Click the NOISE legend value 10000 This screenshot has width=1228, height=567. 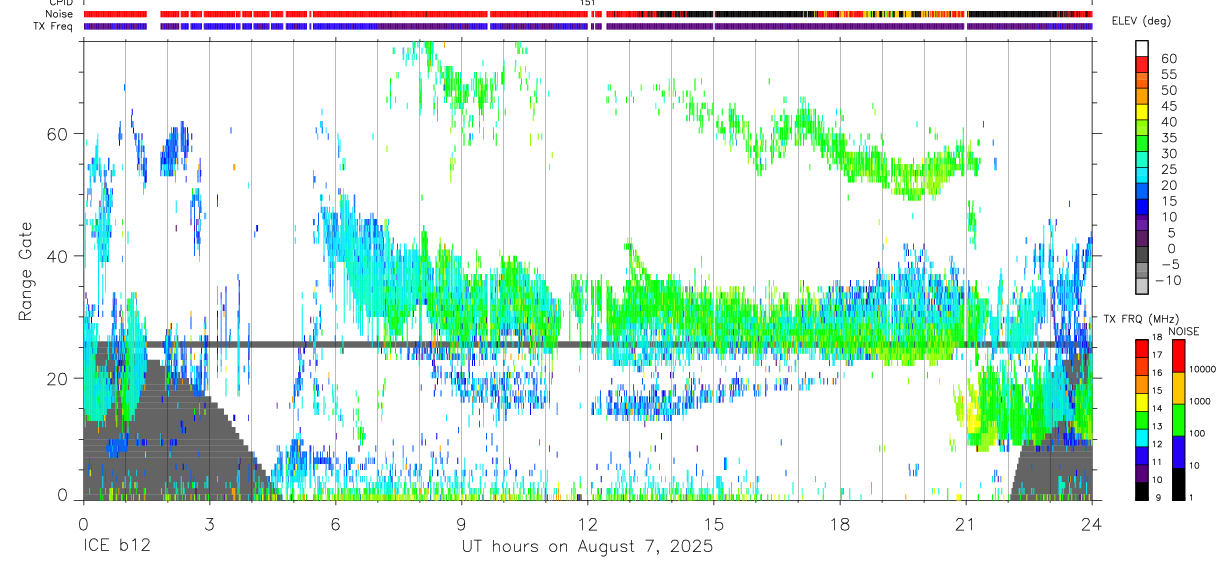click(1202, 369)
